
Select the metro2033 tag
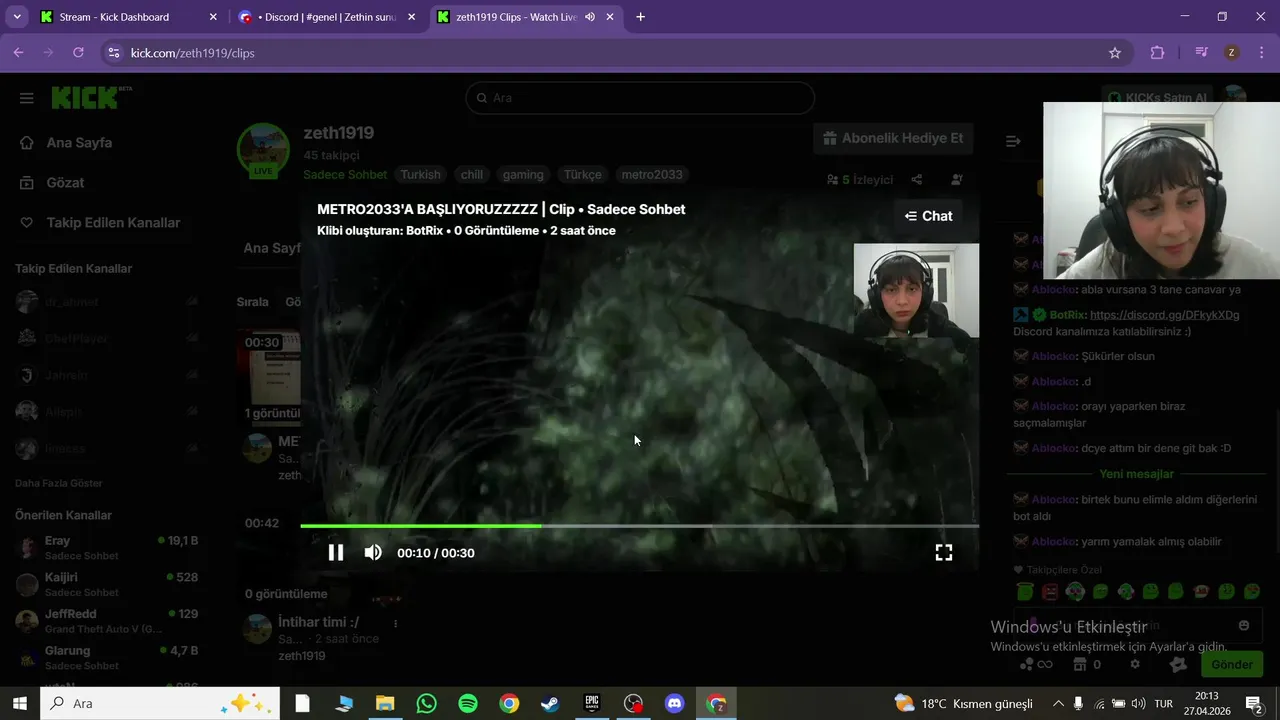pyautogui.click(x=652, y=175)
